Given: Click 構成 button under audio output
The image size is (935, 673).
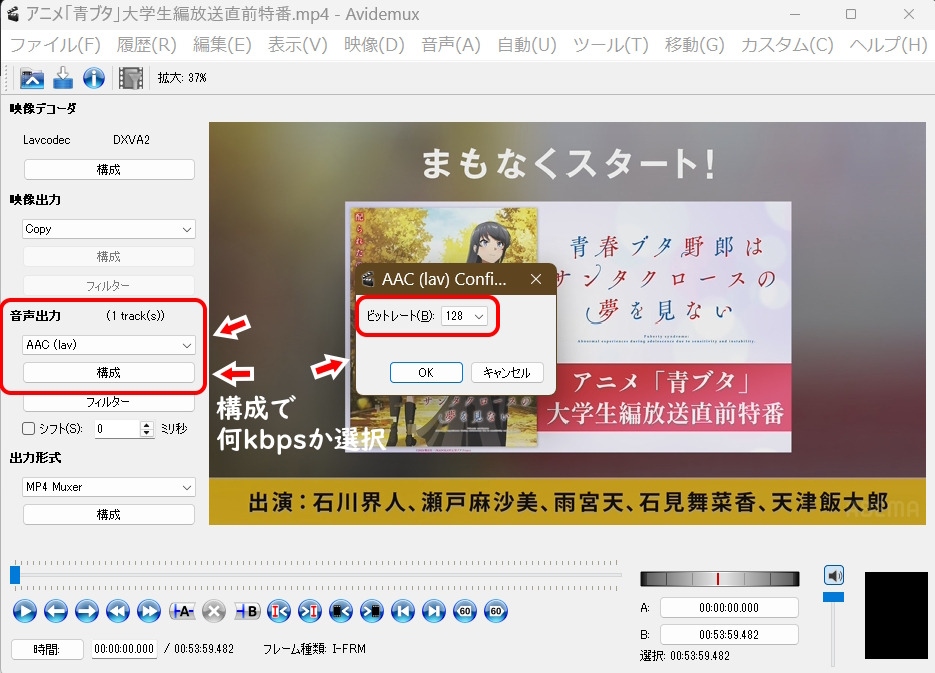Looking at the screenshot, I should point(109,373).
